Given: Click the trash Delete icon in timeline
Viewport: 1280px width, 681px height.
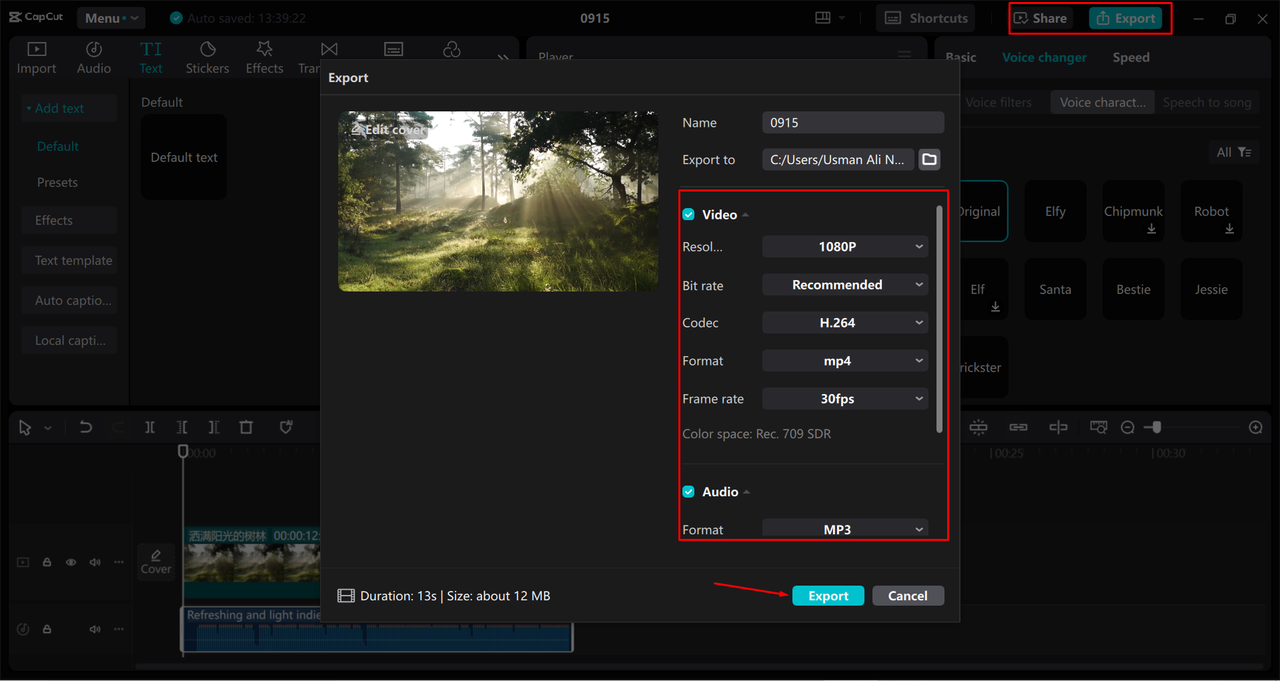Looking at the screenshot, I should coord(246,427).
